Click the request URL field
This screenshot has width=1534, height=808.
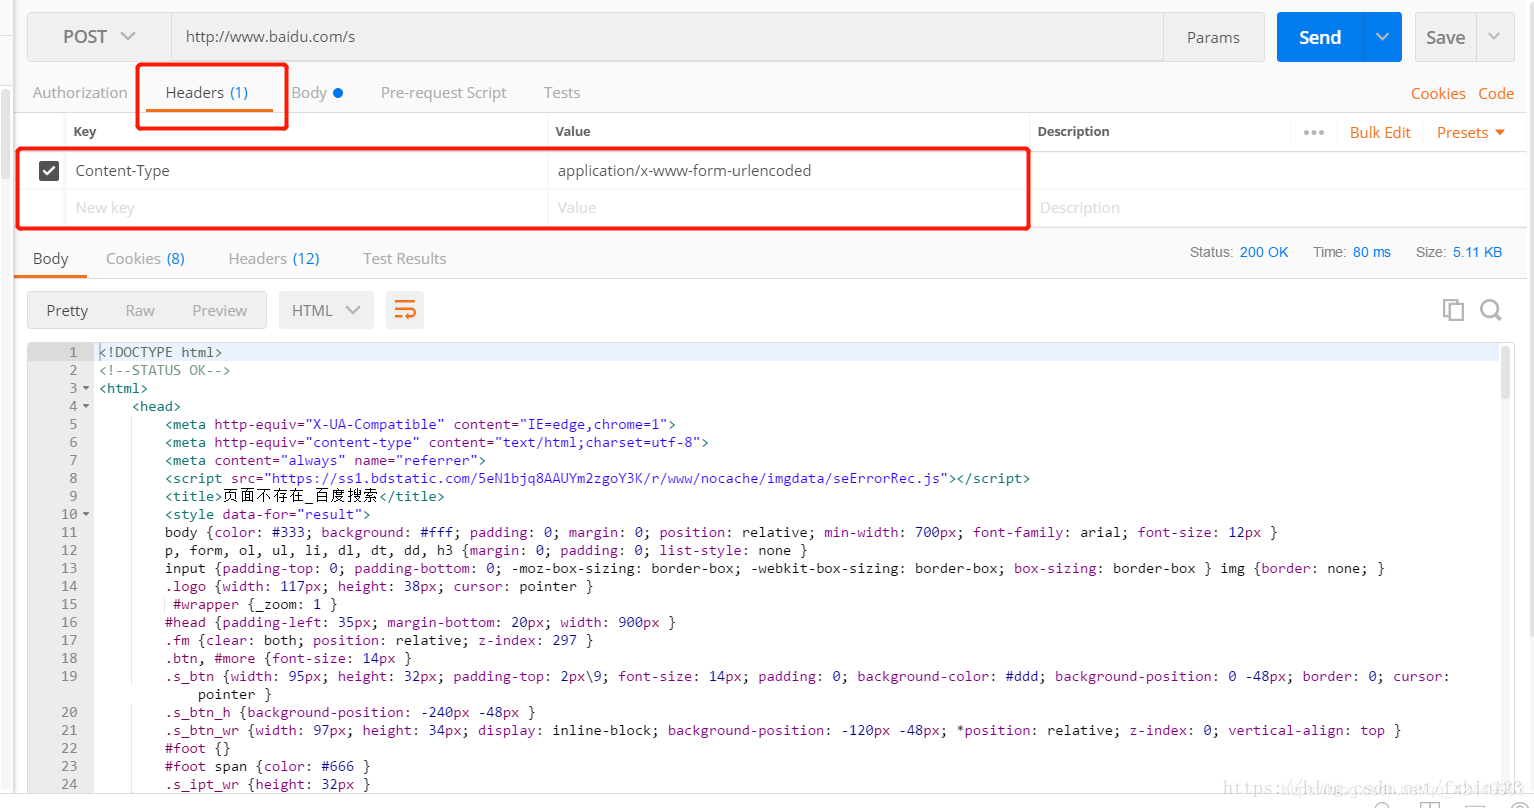tap(667, 37)
